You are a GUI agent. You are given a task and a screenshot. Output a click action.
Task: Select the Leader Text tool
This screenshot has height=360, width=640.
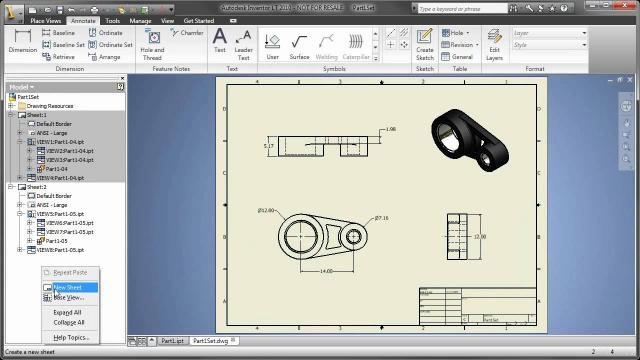(243, 45)
